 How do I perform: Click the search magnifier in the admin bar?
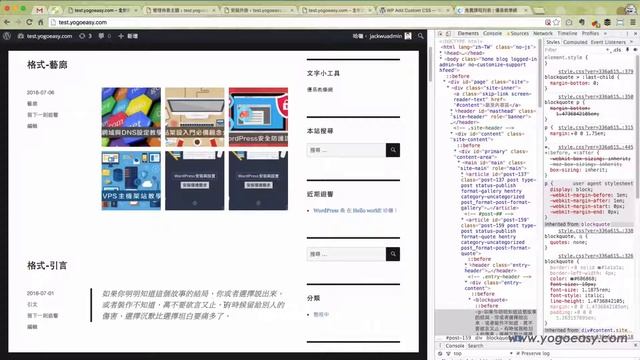(x=420, y=36)
